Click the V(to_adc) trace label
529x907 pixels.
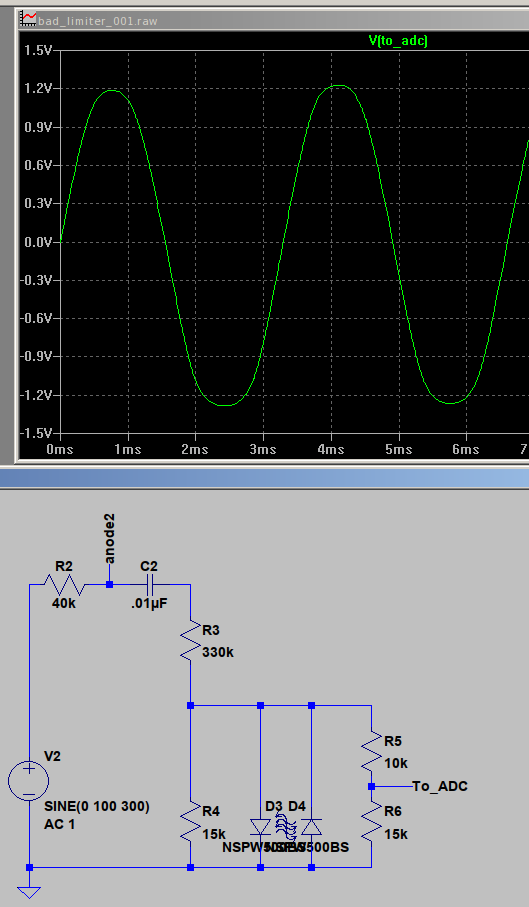398,40
